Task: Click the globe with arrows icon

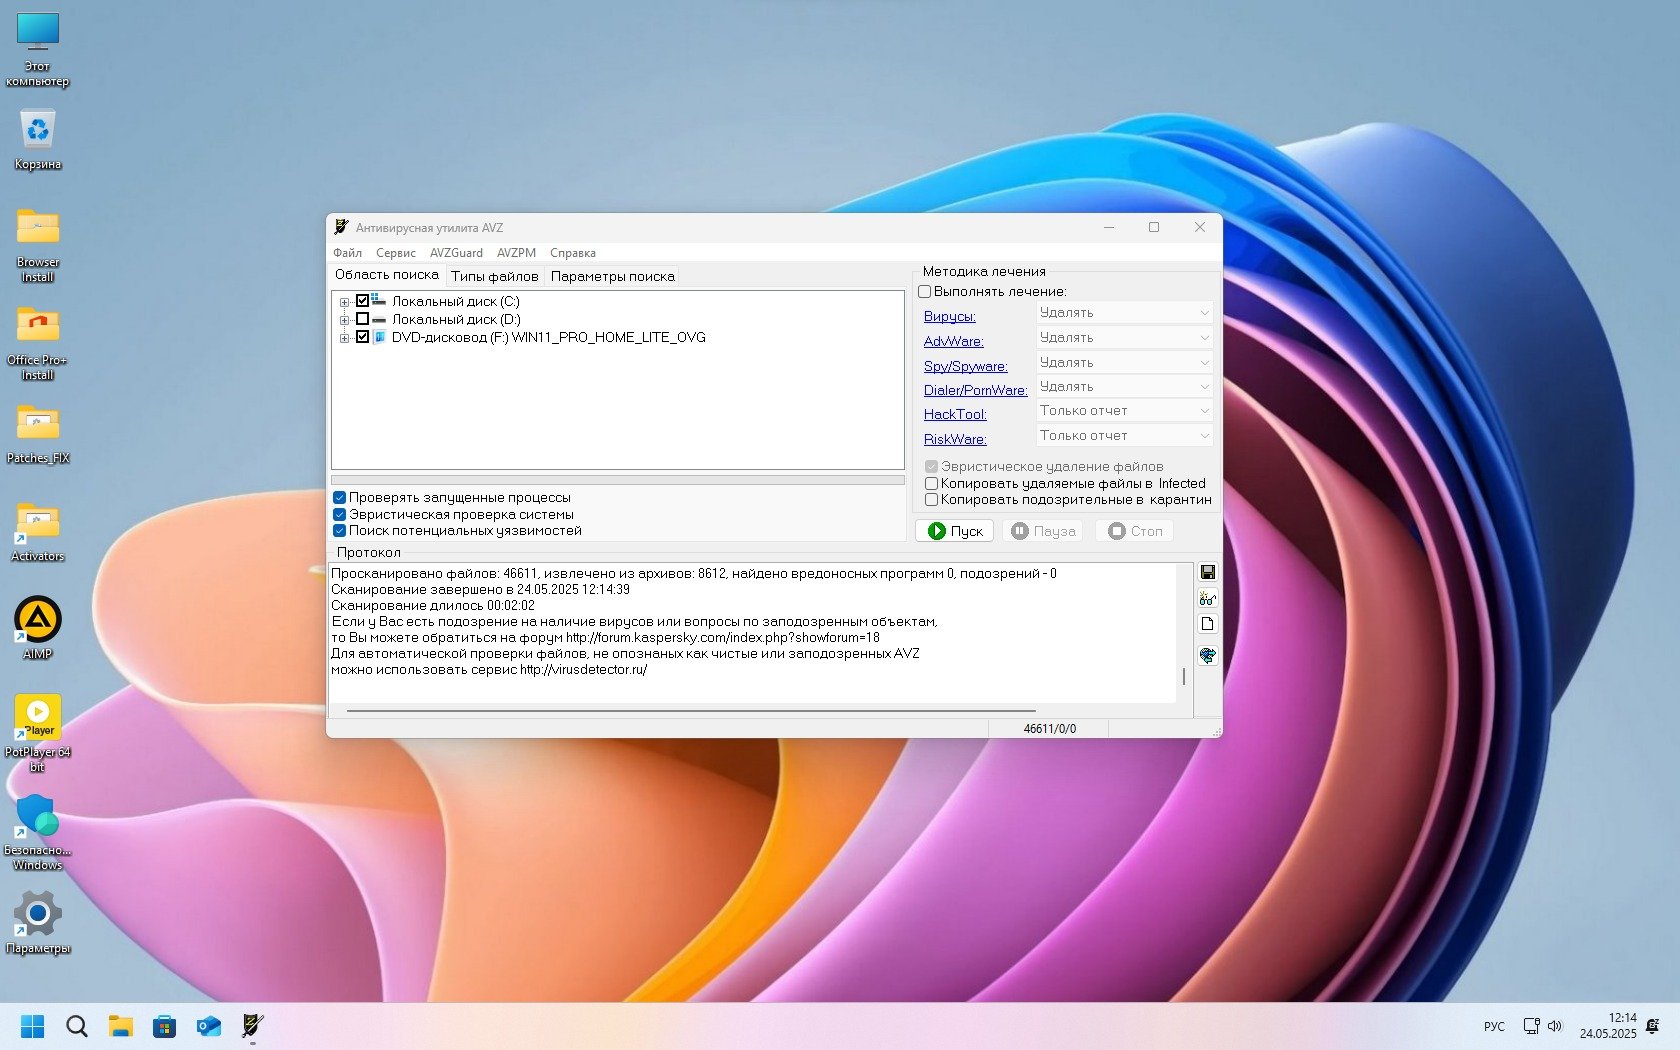Action: pos(1207,655)
